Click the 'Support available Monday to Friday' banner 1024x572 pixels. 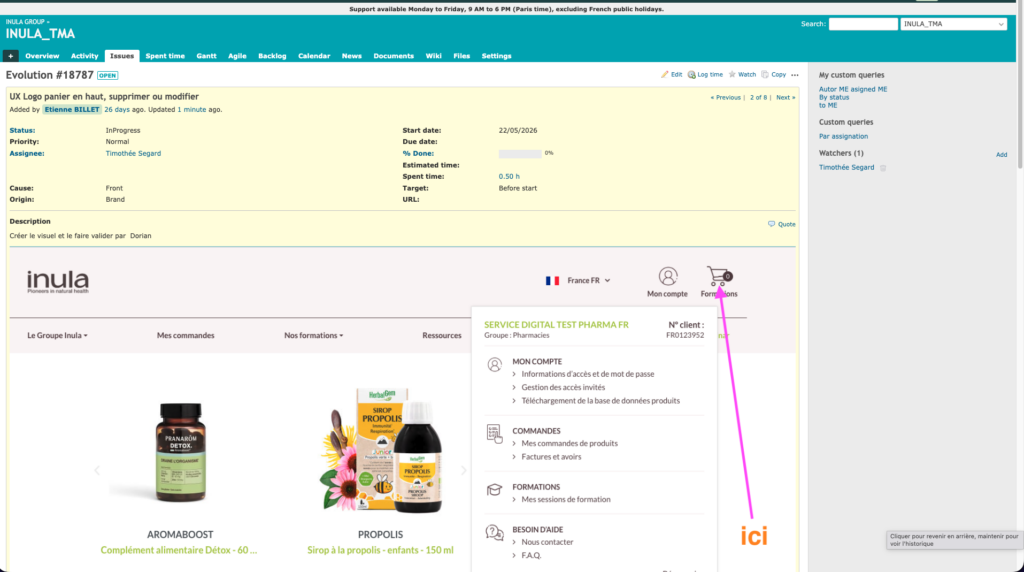[x=506, y=9]
